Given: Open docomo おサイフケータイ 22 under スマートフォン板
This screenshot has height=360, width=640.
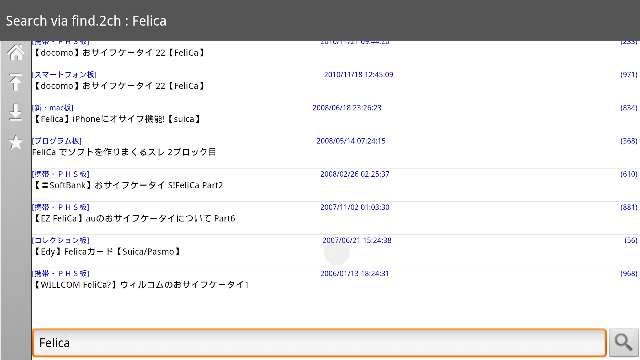Looking at the screenshot, I should point(119,86).
